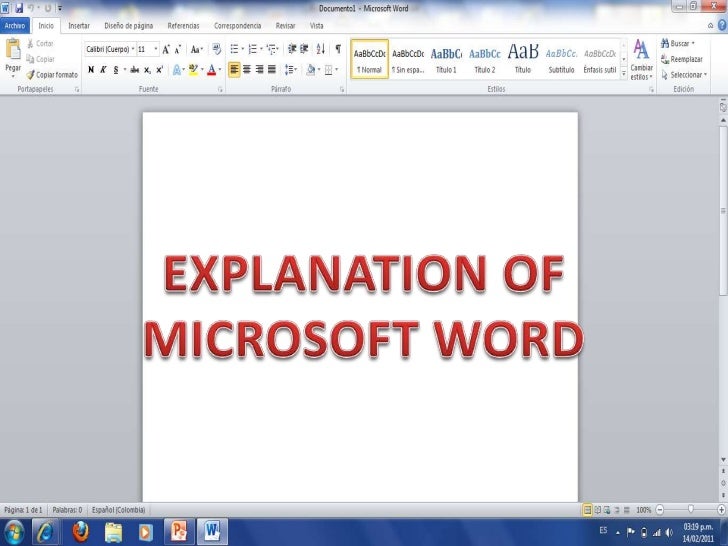Toggle strikethrough abc formatting

pyautogui.click(x=135, y=70)
